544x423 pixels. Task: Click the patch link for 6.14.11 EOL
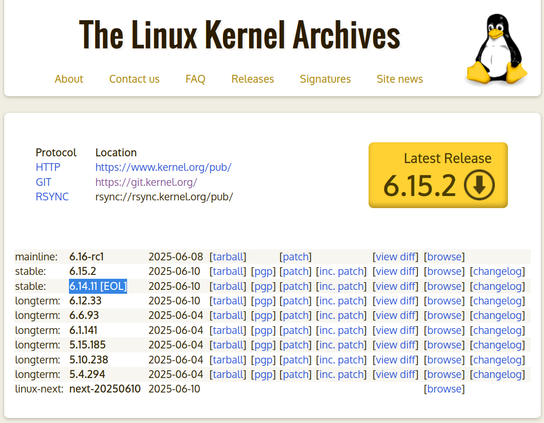pos(295,286)
